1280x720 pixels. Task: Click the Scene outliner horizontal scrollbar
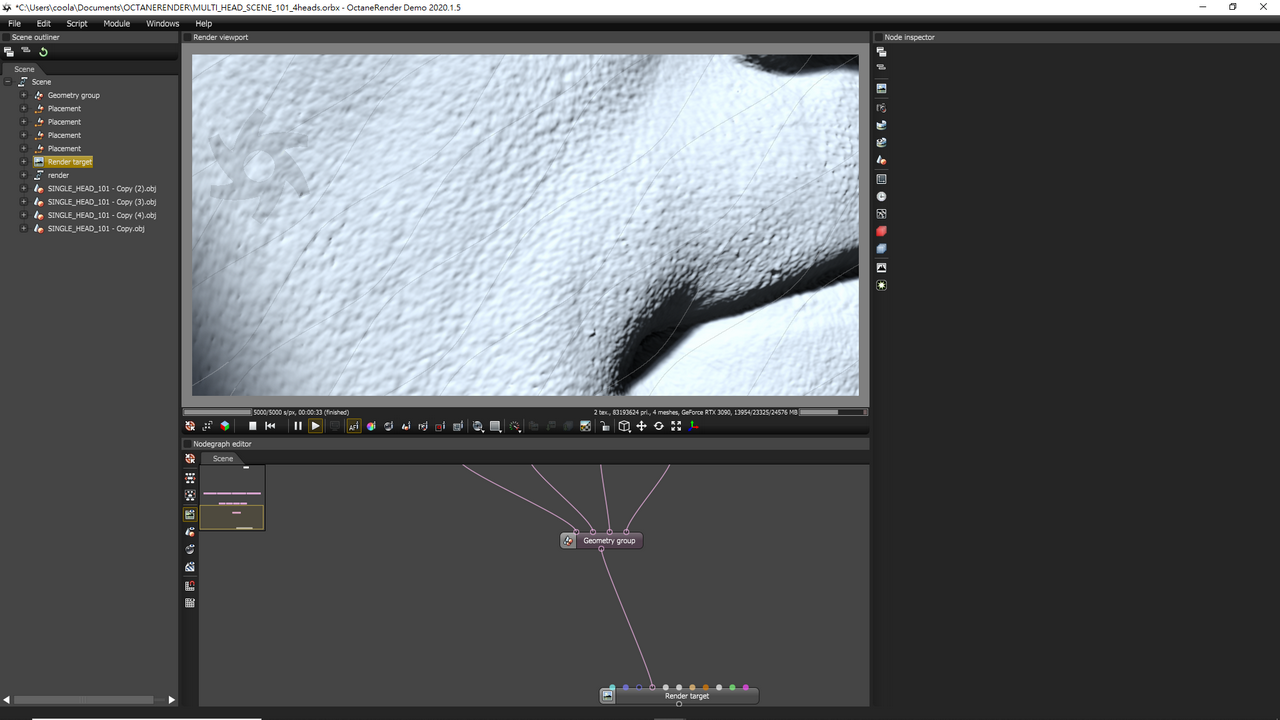[82, 700]
